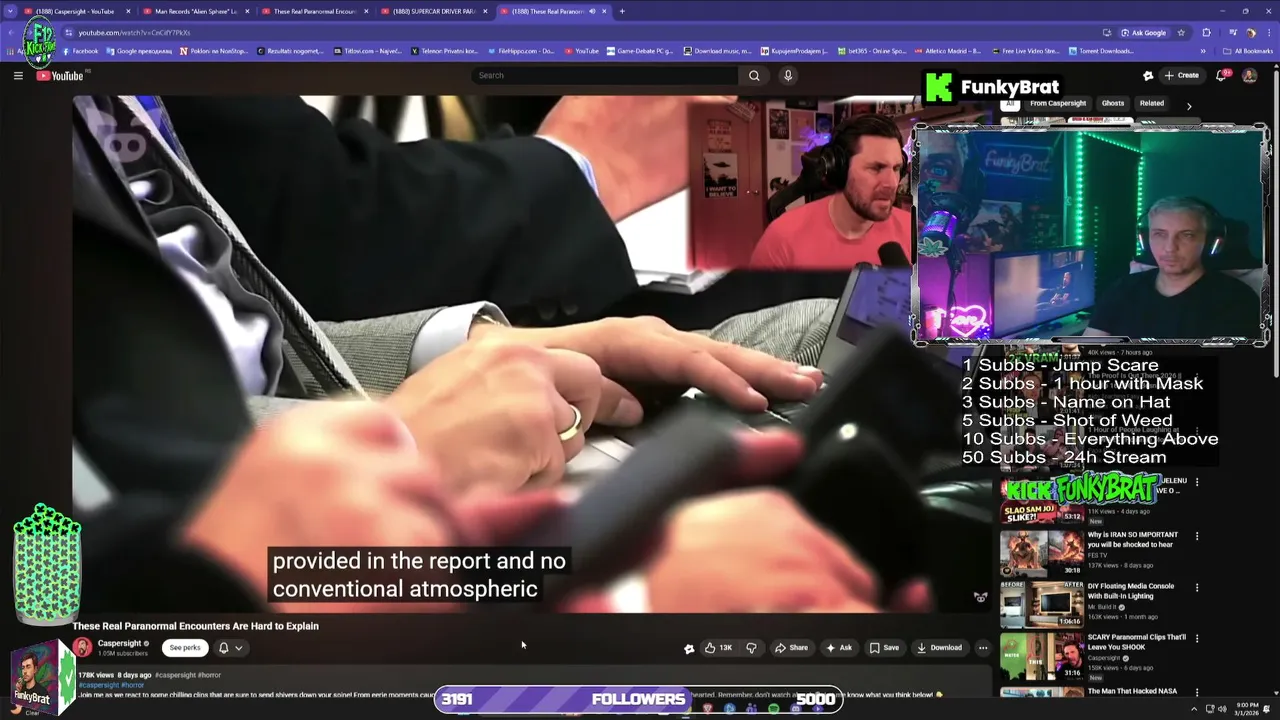Open a new browser tab
This screenshot has height=720, width=1280.
pyautogui.click(x=622, y=11)
